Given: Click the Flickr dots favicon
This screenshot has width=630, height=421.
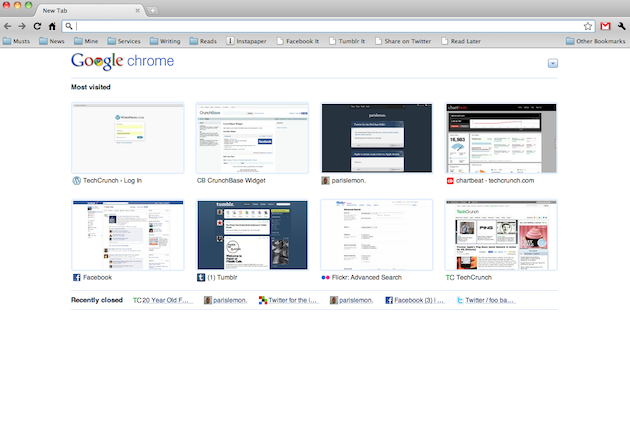Looking at the screenshot, I should (x=325, y=278).
